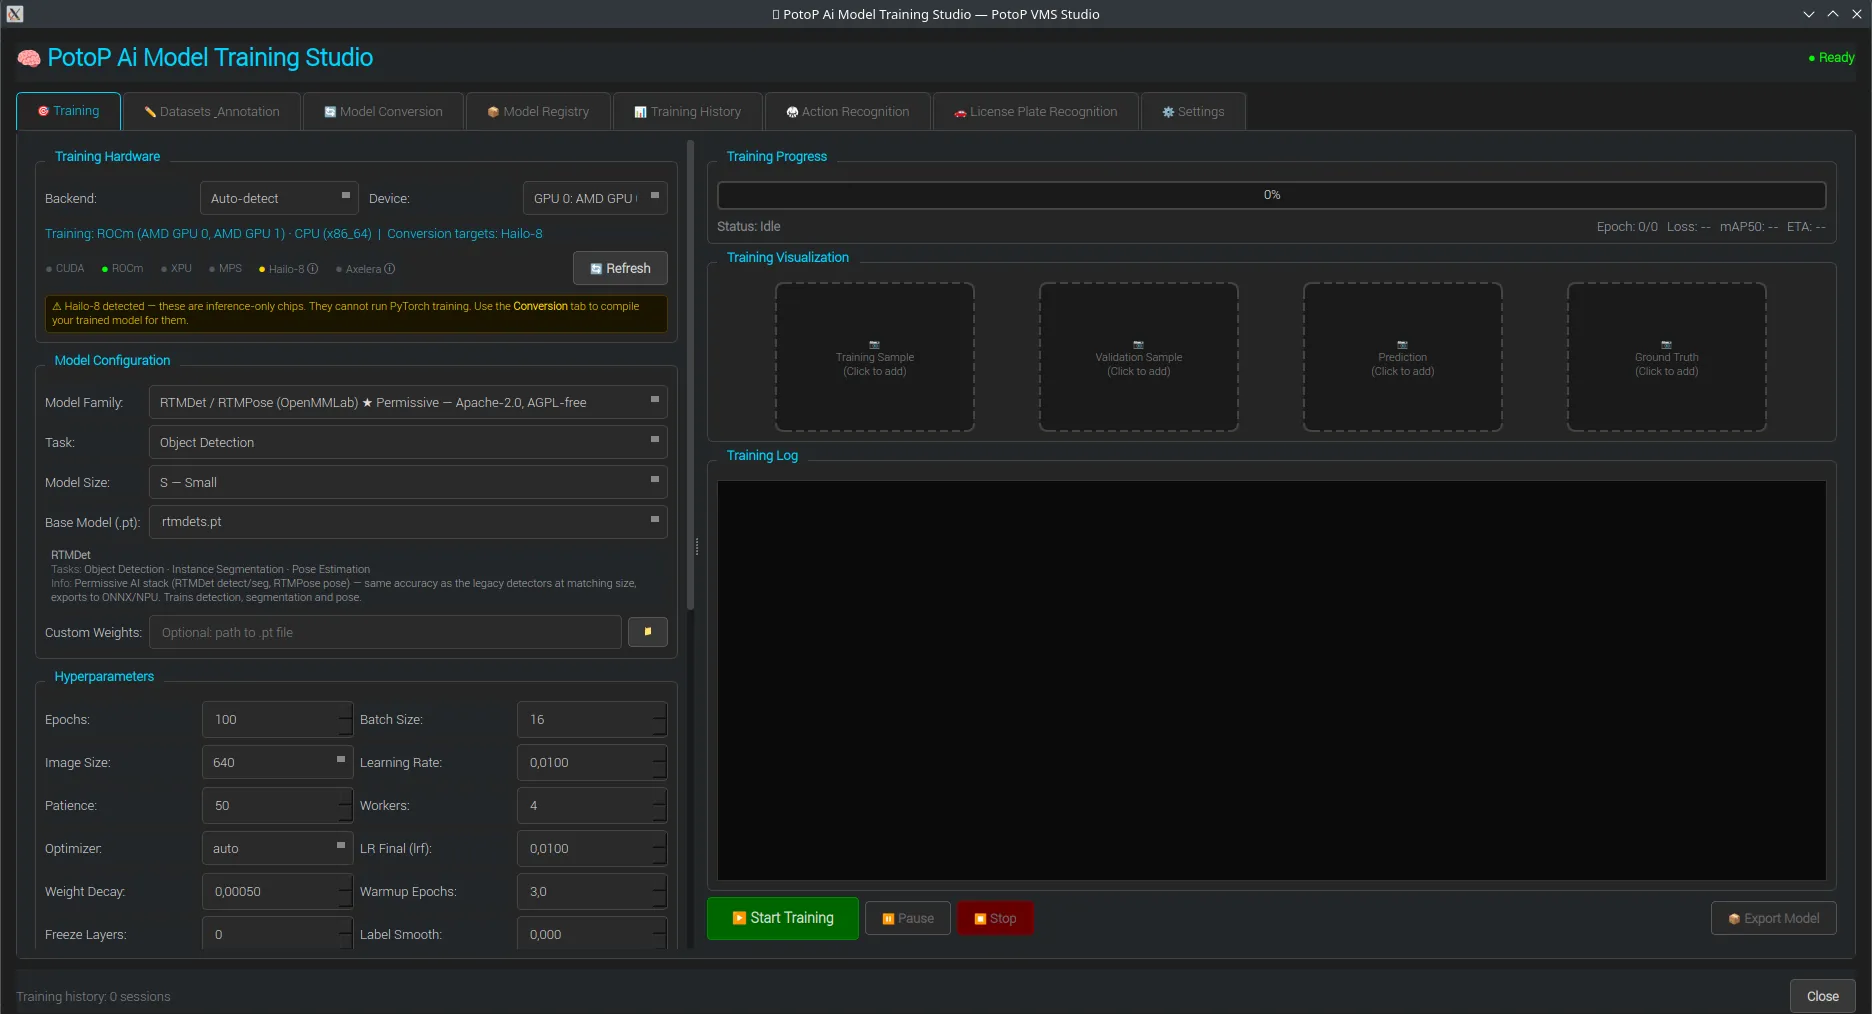The width and height of the screenshot is (1872, 1014).
Task: Click the brain logo icon in header
Action: point(29,59)
